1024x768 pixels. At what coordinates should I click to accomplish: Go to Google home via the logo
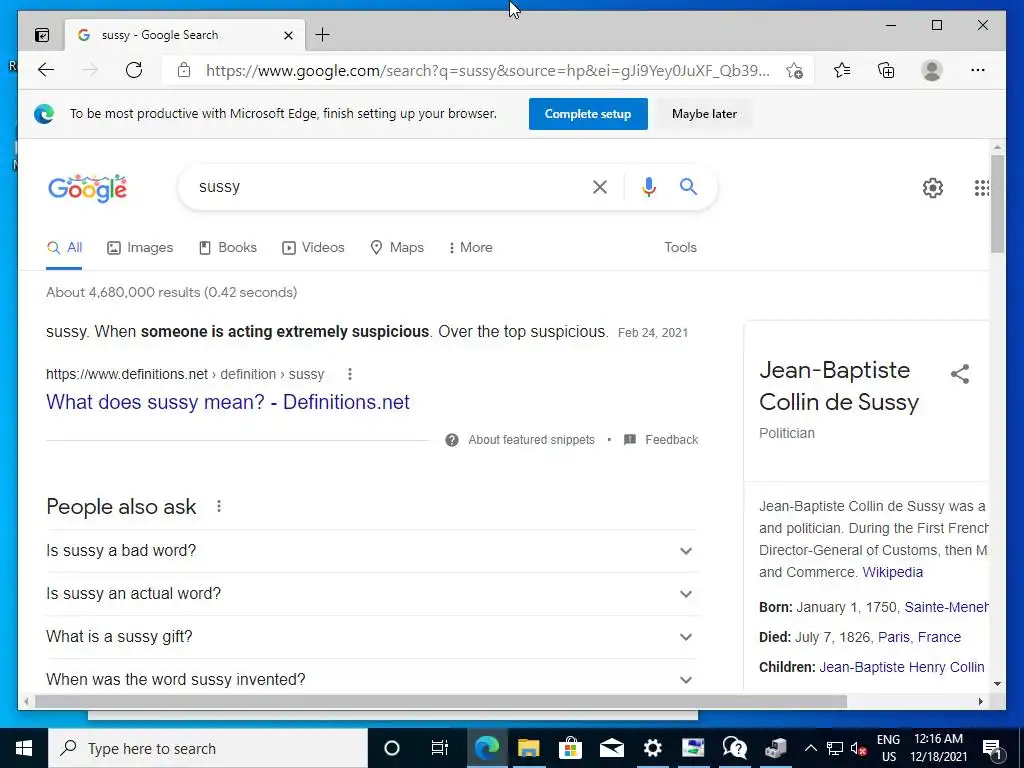pyautogui.click(x=88, y=188)
